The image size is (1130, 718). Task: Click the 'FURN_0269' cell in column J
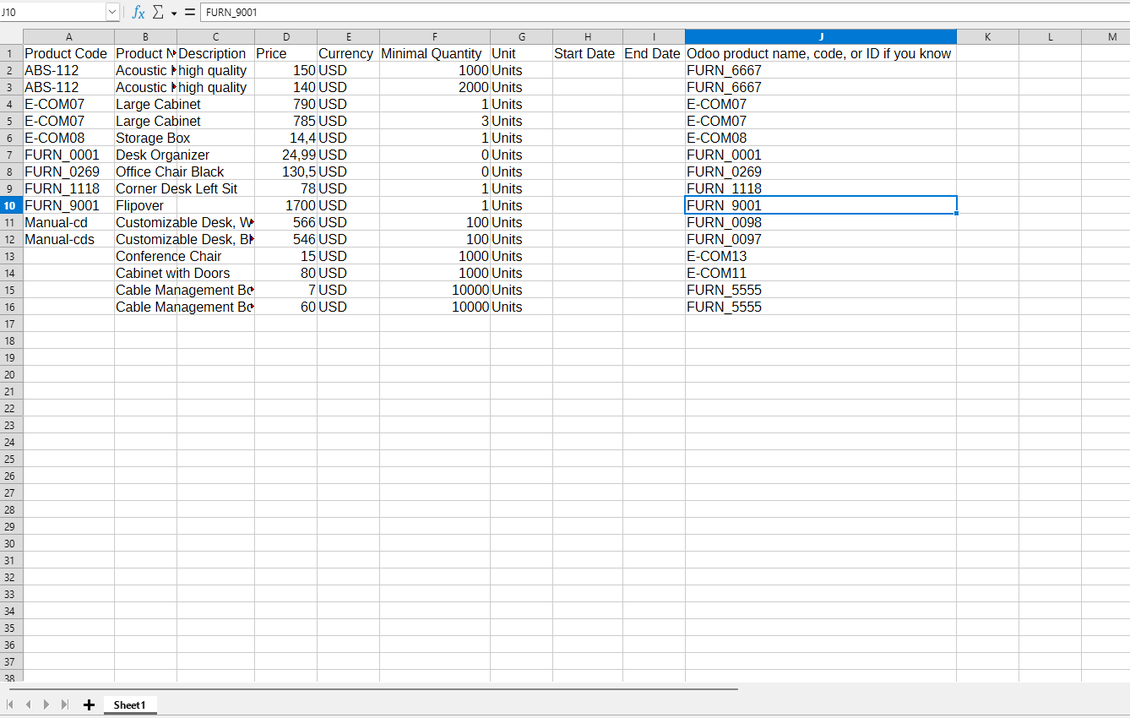click(x=821, y=172)
